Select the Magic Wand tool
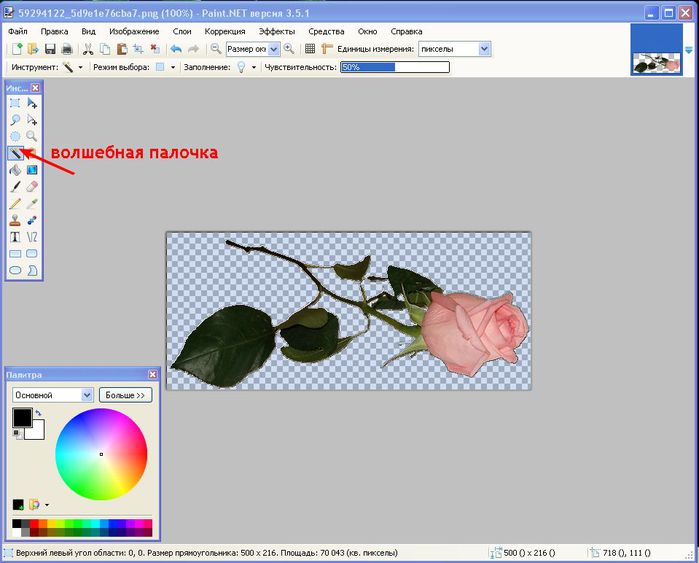Screen dimensions: 699x563 click(x=15, y=153)
